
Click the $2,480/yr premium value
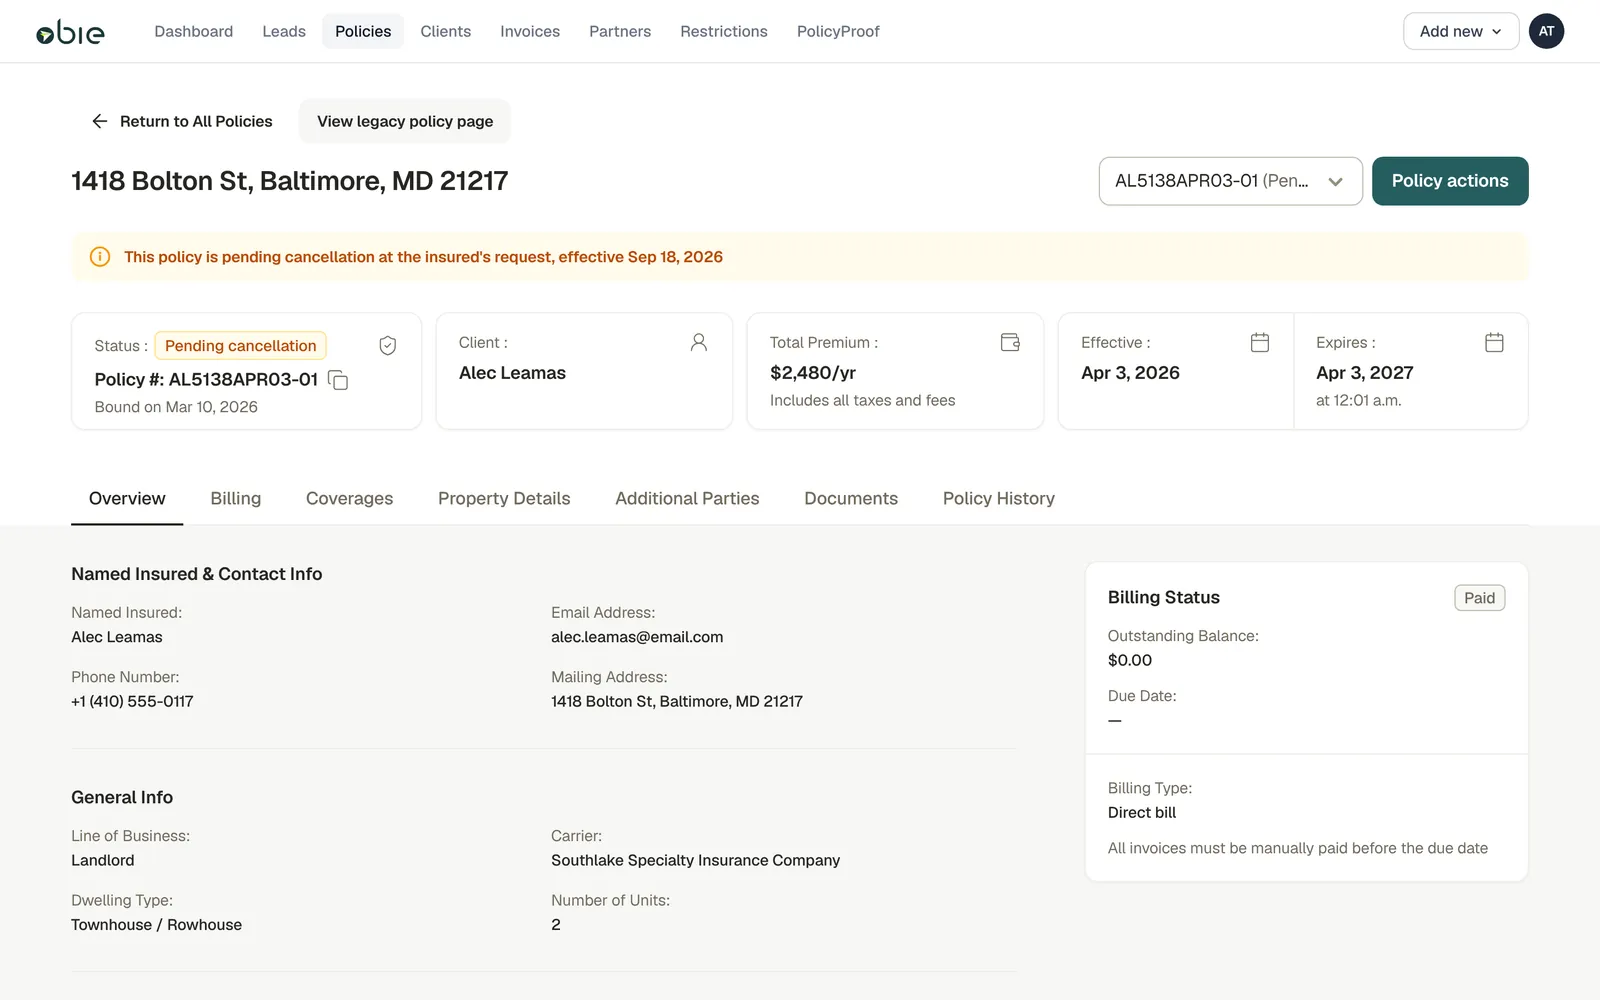(x=813, y=373)
